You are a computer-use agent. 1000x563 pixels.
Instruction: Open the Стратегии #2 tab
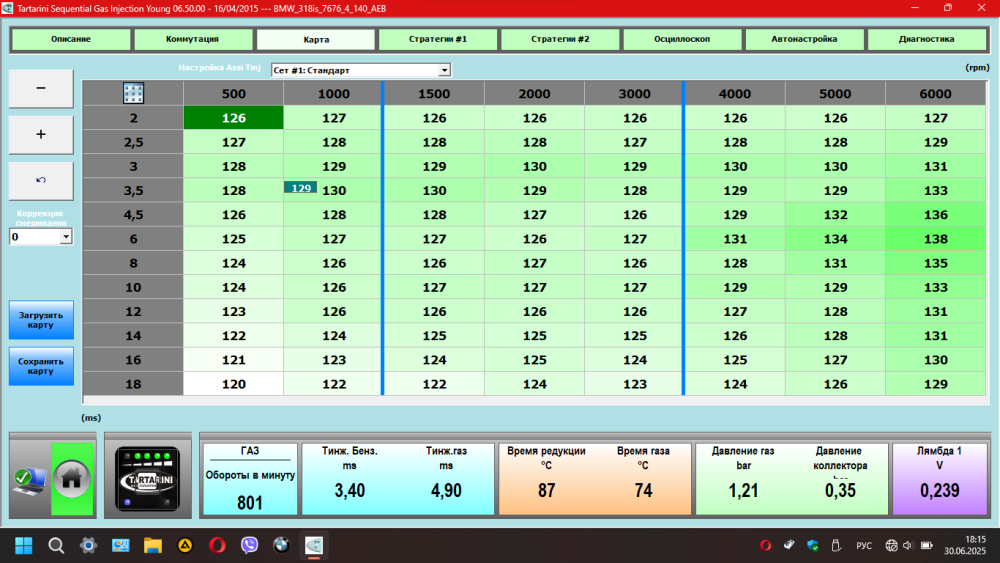[560, 39]
